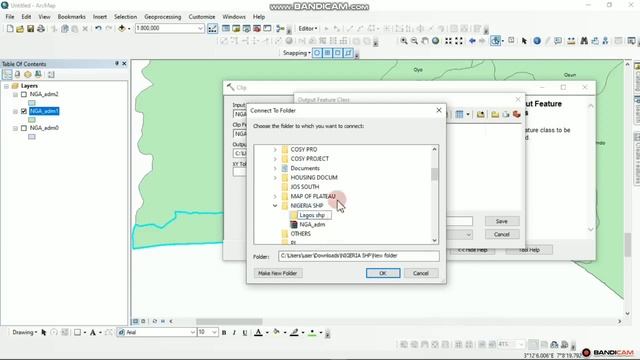Collapse the NIGERIA SHP folder
This screenshot has width=640, height=360.
pos(275,206)
